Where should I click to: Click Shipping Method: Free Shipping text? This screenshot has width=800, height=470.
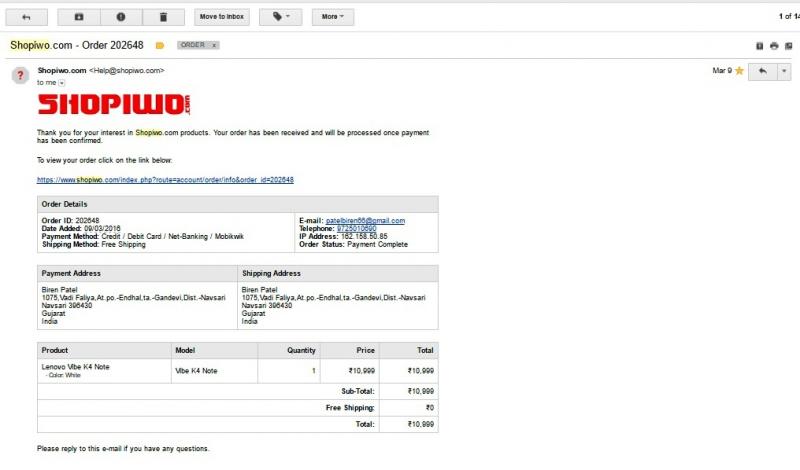click(93, 244)
